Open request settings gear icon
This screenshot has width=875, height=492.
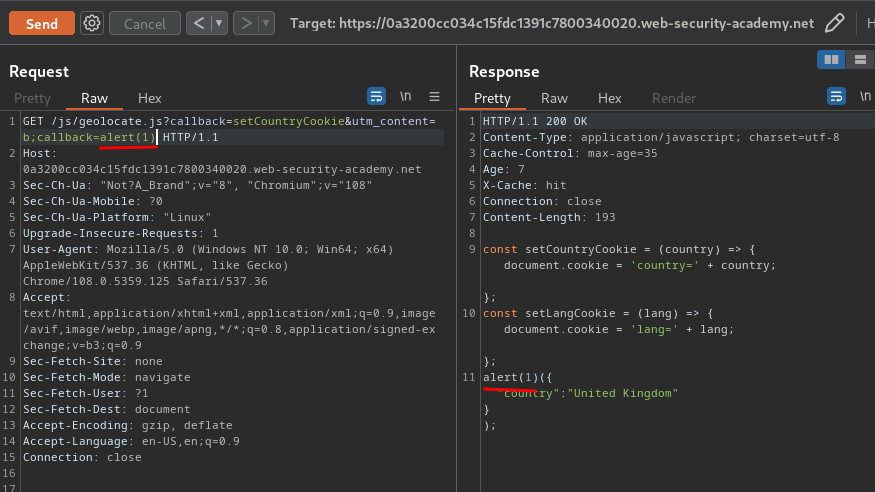92,23
